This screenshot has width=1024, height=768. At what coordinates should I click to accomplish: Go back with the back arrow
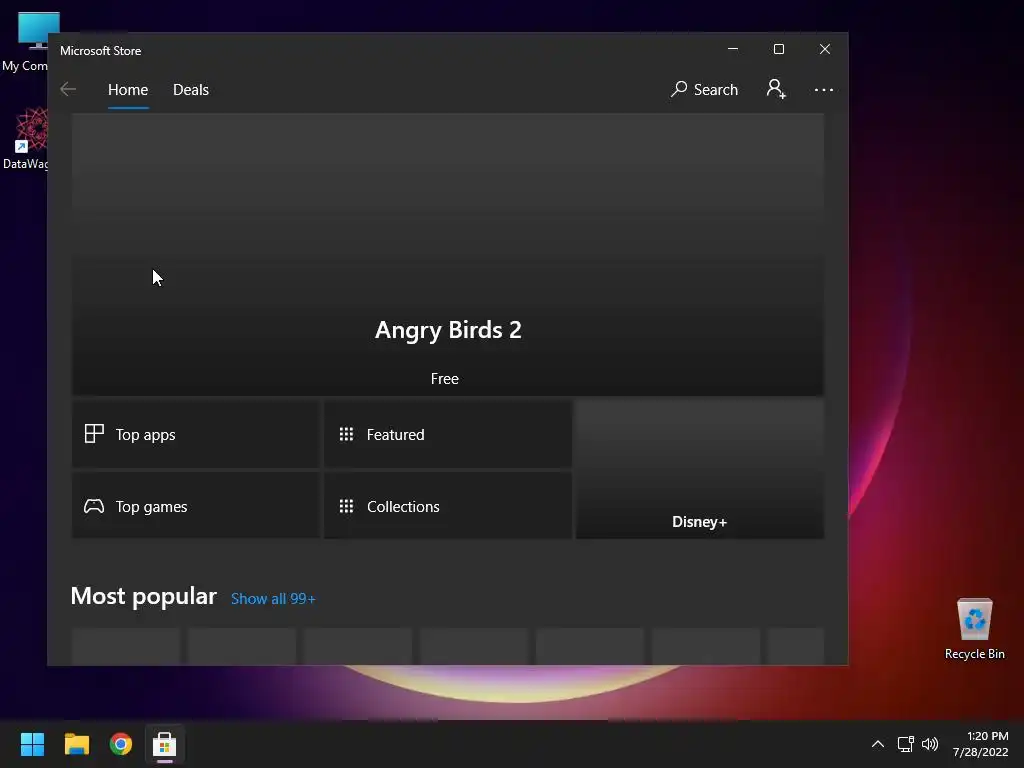(x=68, y=89)
